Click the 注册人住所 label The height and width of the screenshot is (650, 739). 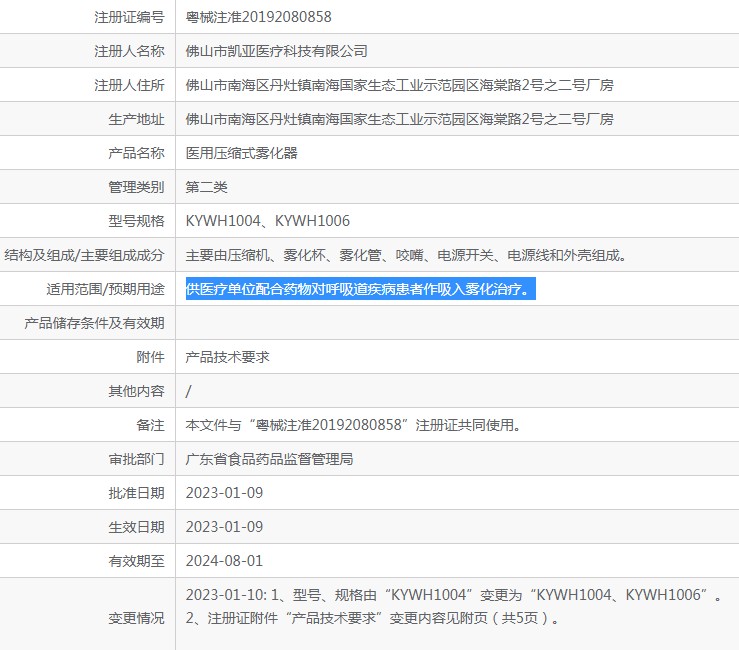(x=129, y=85)
